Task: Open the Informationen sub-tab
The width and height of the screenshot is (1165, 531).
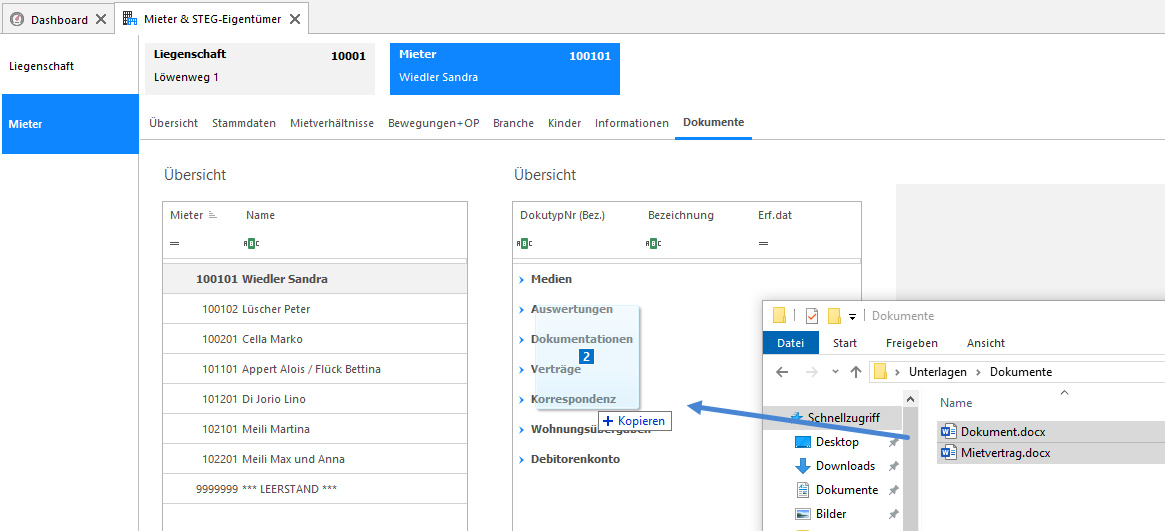Action: [x=632, y=123]
